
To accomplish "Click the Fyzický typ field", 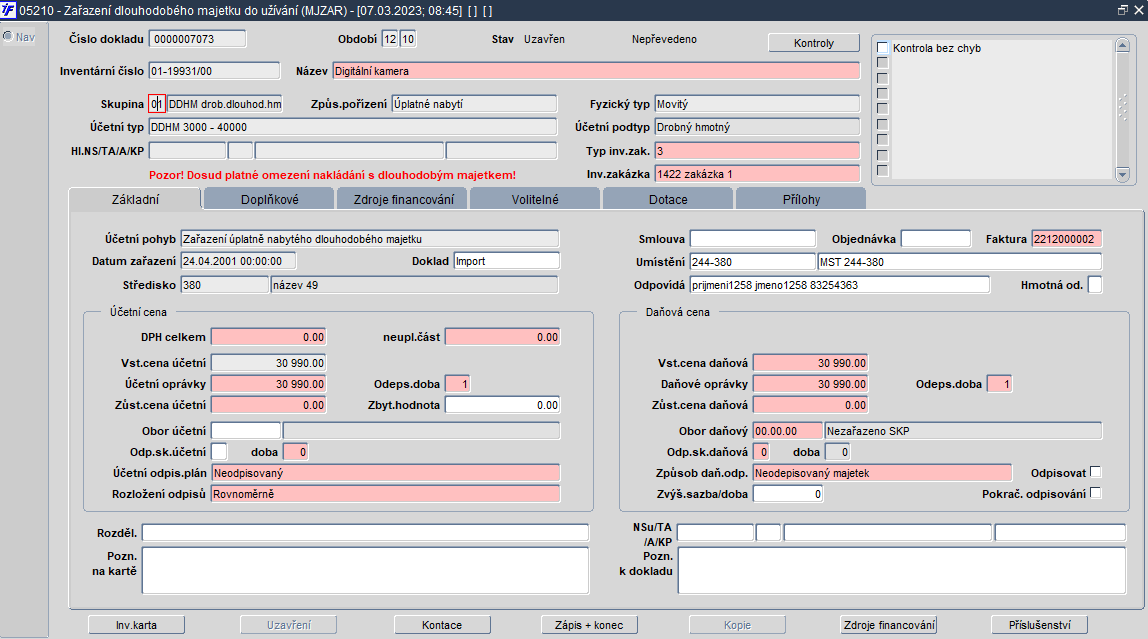I will tap(757, 104).
